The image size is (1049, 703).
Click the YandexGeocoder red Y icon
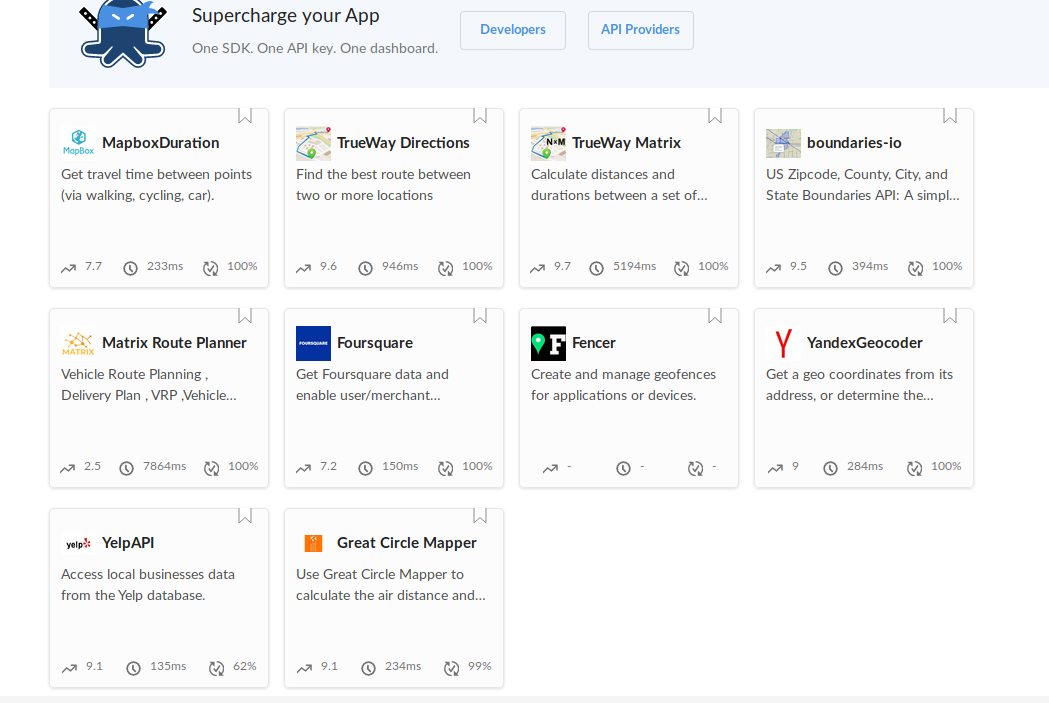[x=783, y=343]
